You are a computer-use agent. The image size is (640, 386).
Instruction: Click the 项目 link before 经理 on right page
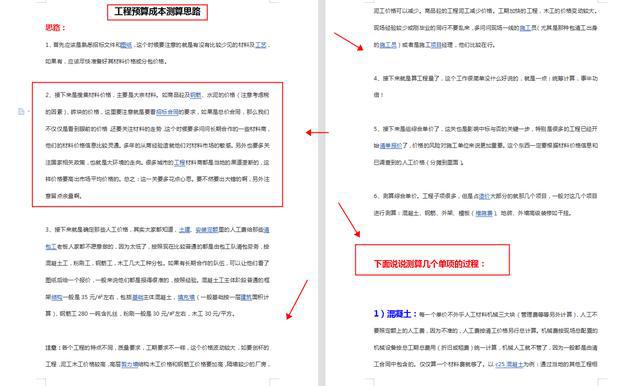click(436, 45)
